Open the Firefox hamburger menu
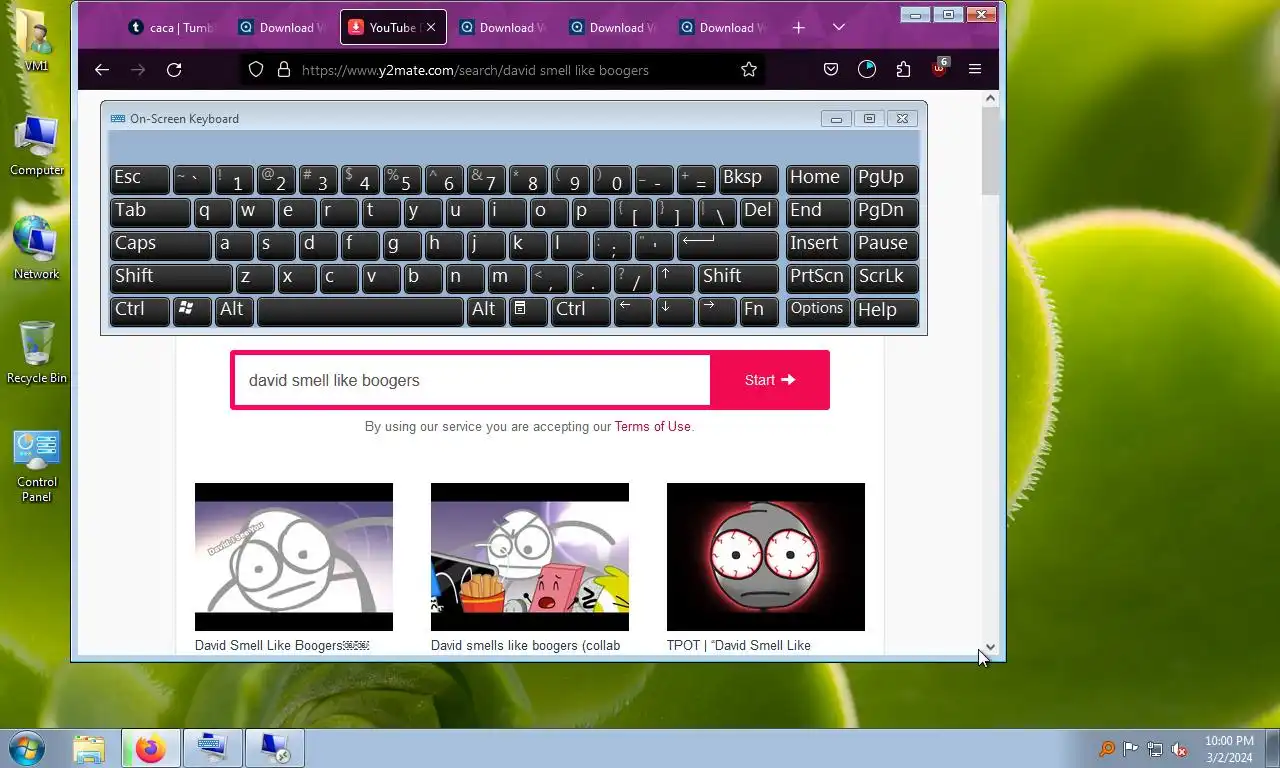1280x768 pixels. click(x=975, y=69)
